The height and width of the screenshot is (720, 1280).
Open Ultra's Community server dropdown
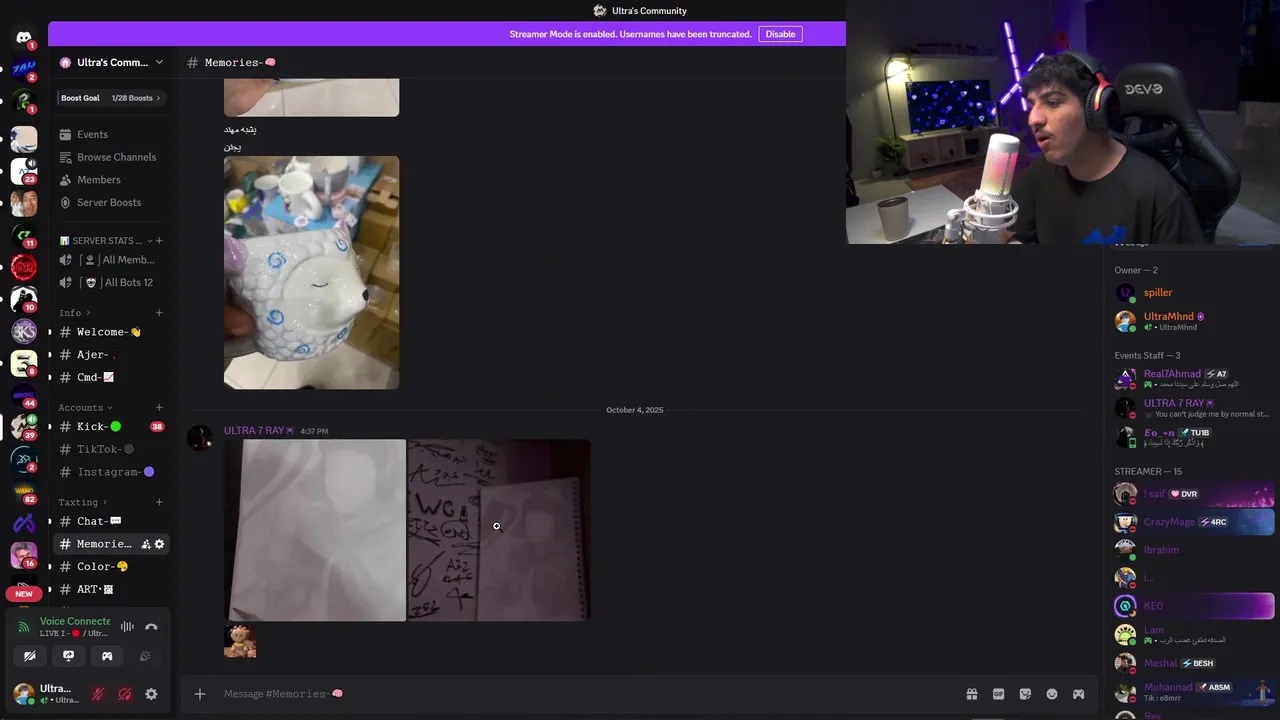click(110, 62)
